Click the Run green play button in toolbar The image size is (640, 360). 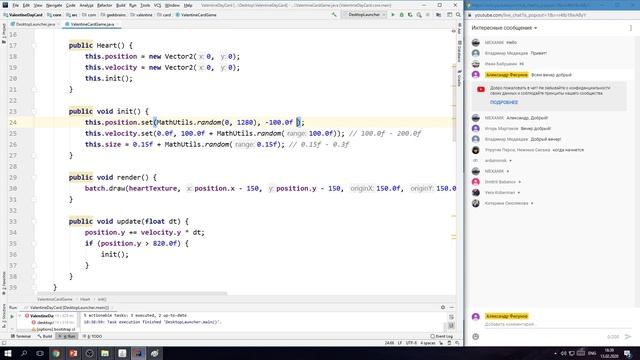click(x=393, y=15)
